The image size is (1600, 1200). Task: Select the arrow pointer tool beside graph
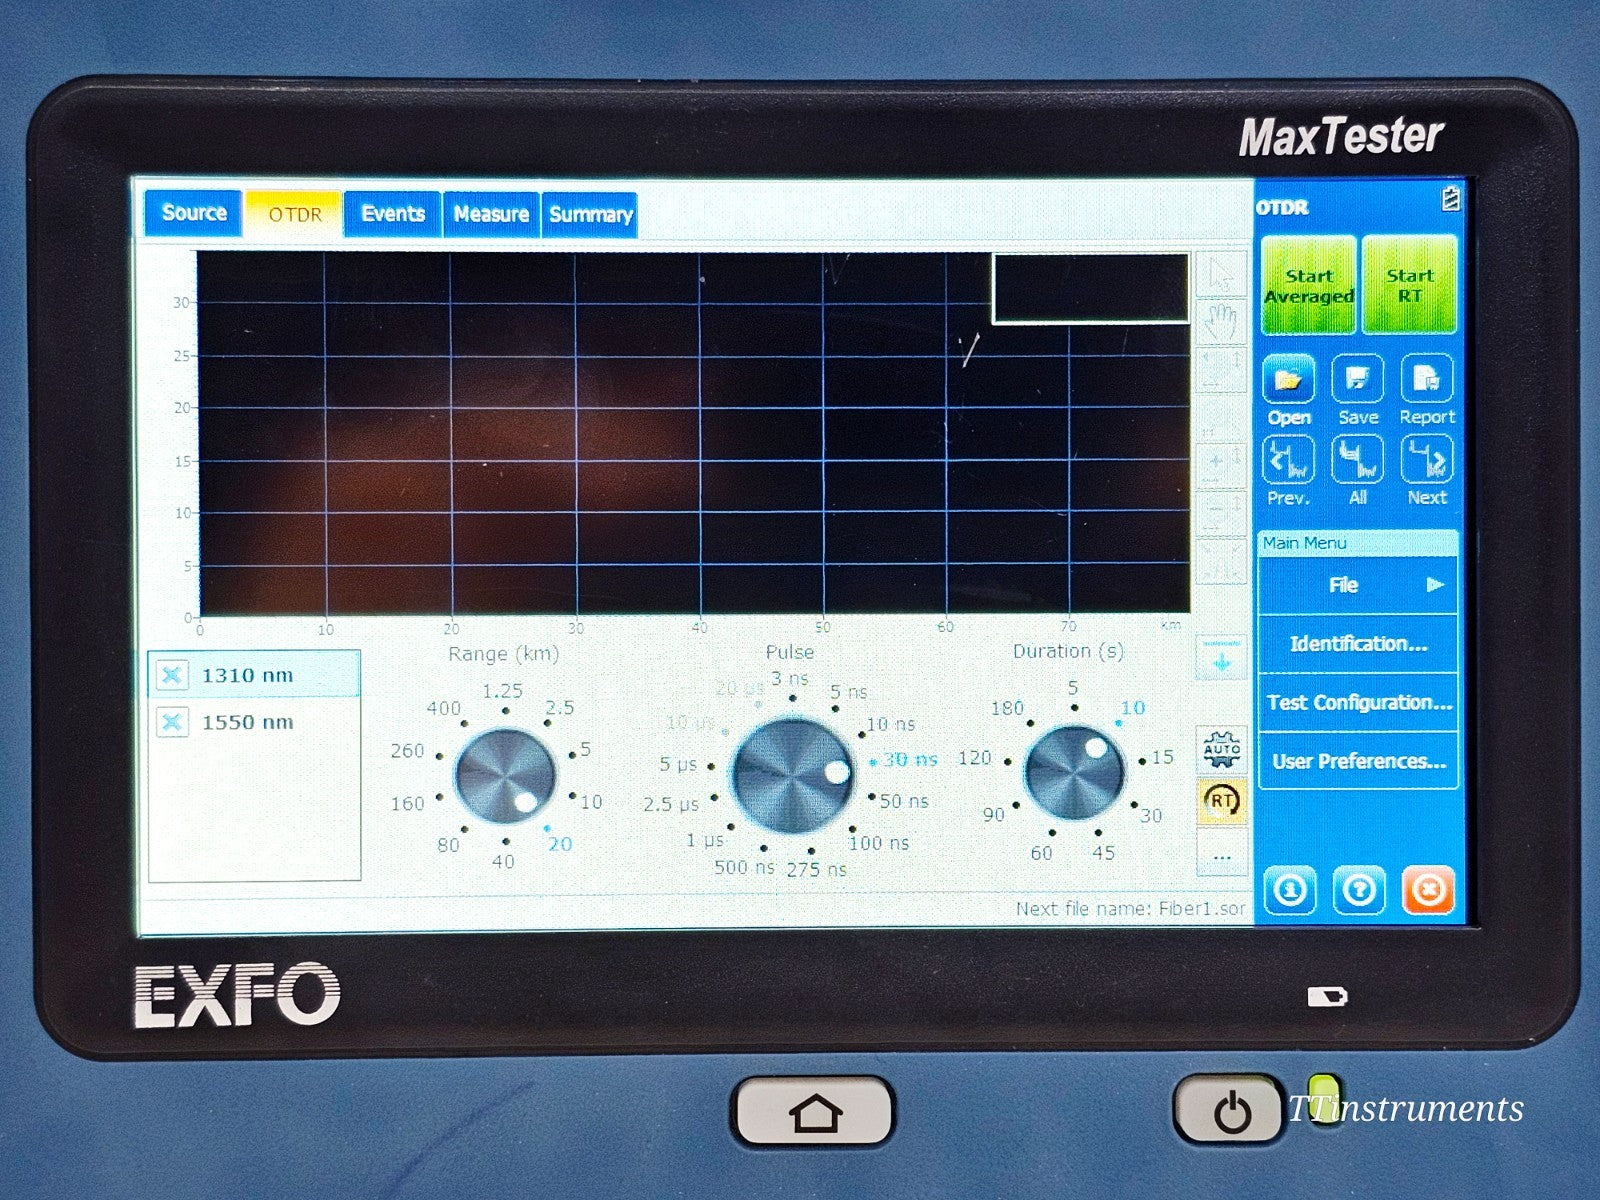tap(1221, 274)
